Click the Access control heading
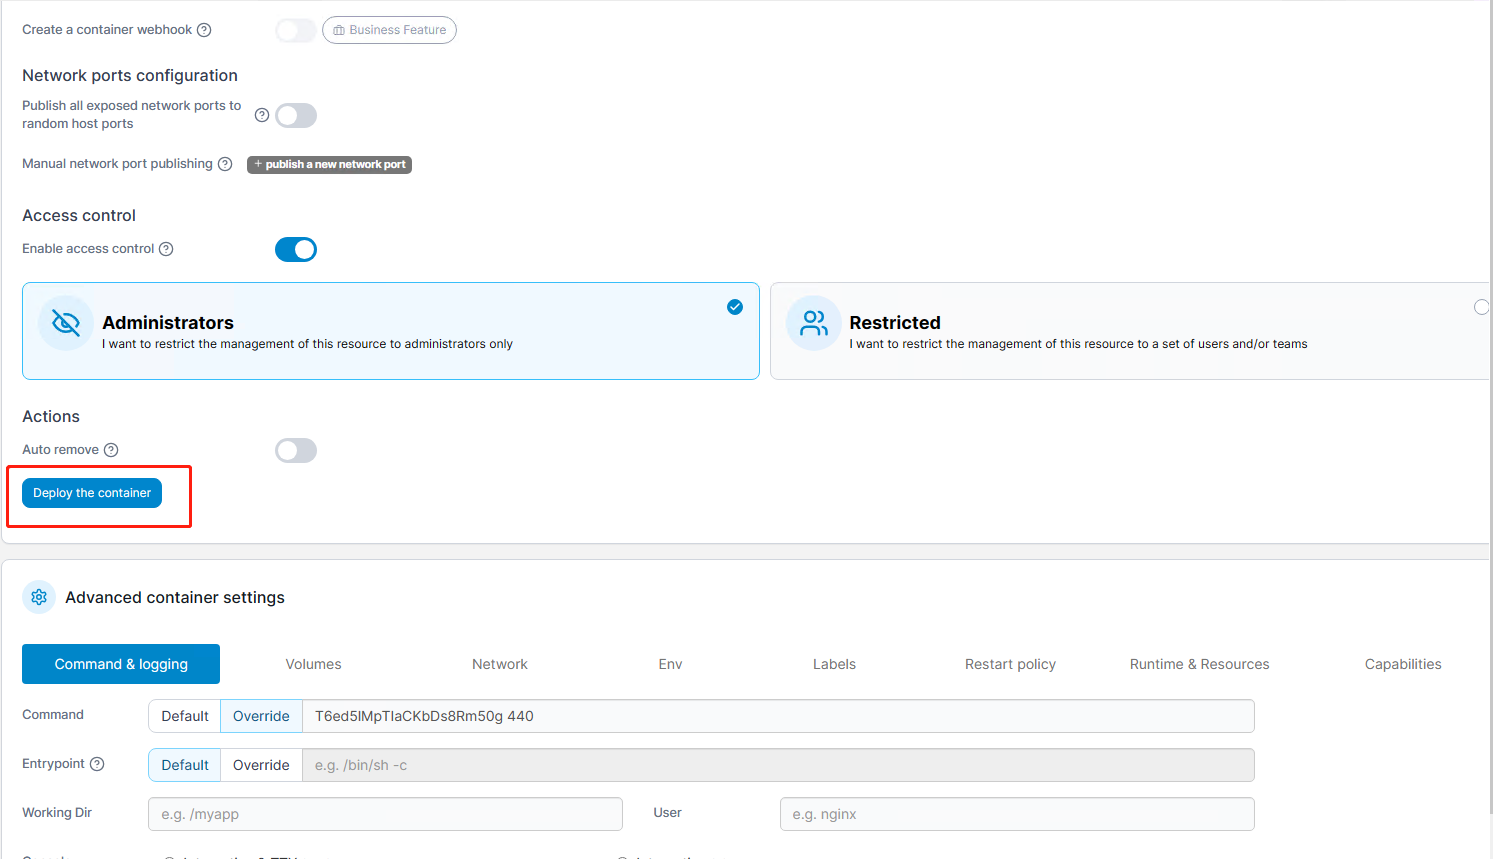The width and height of the screenshot is (1493, 859). [x=79, y=215]
